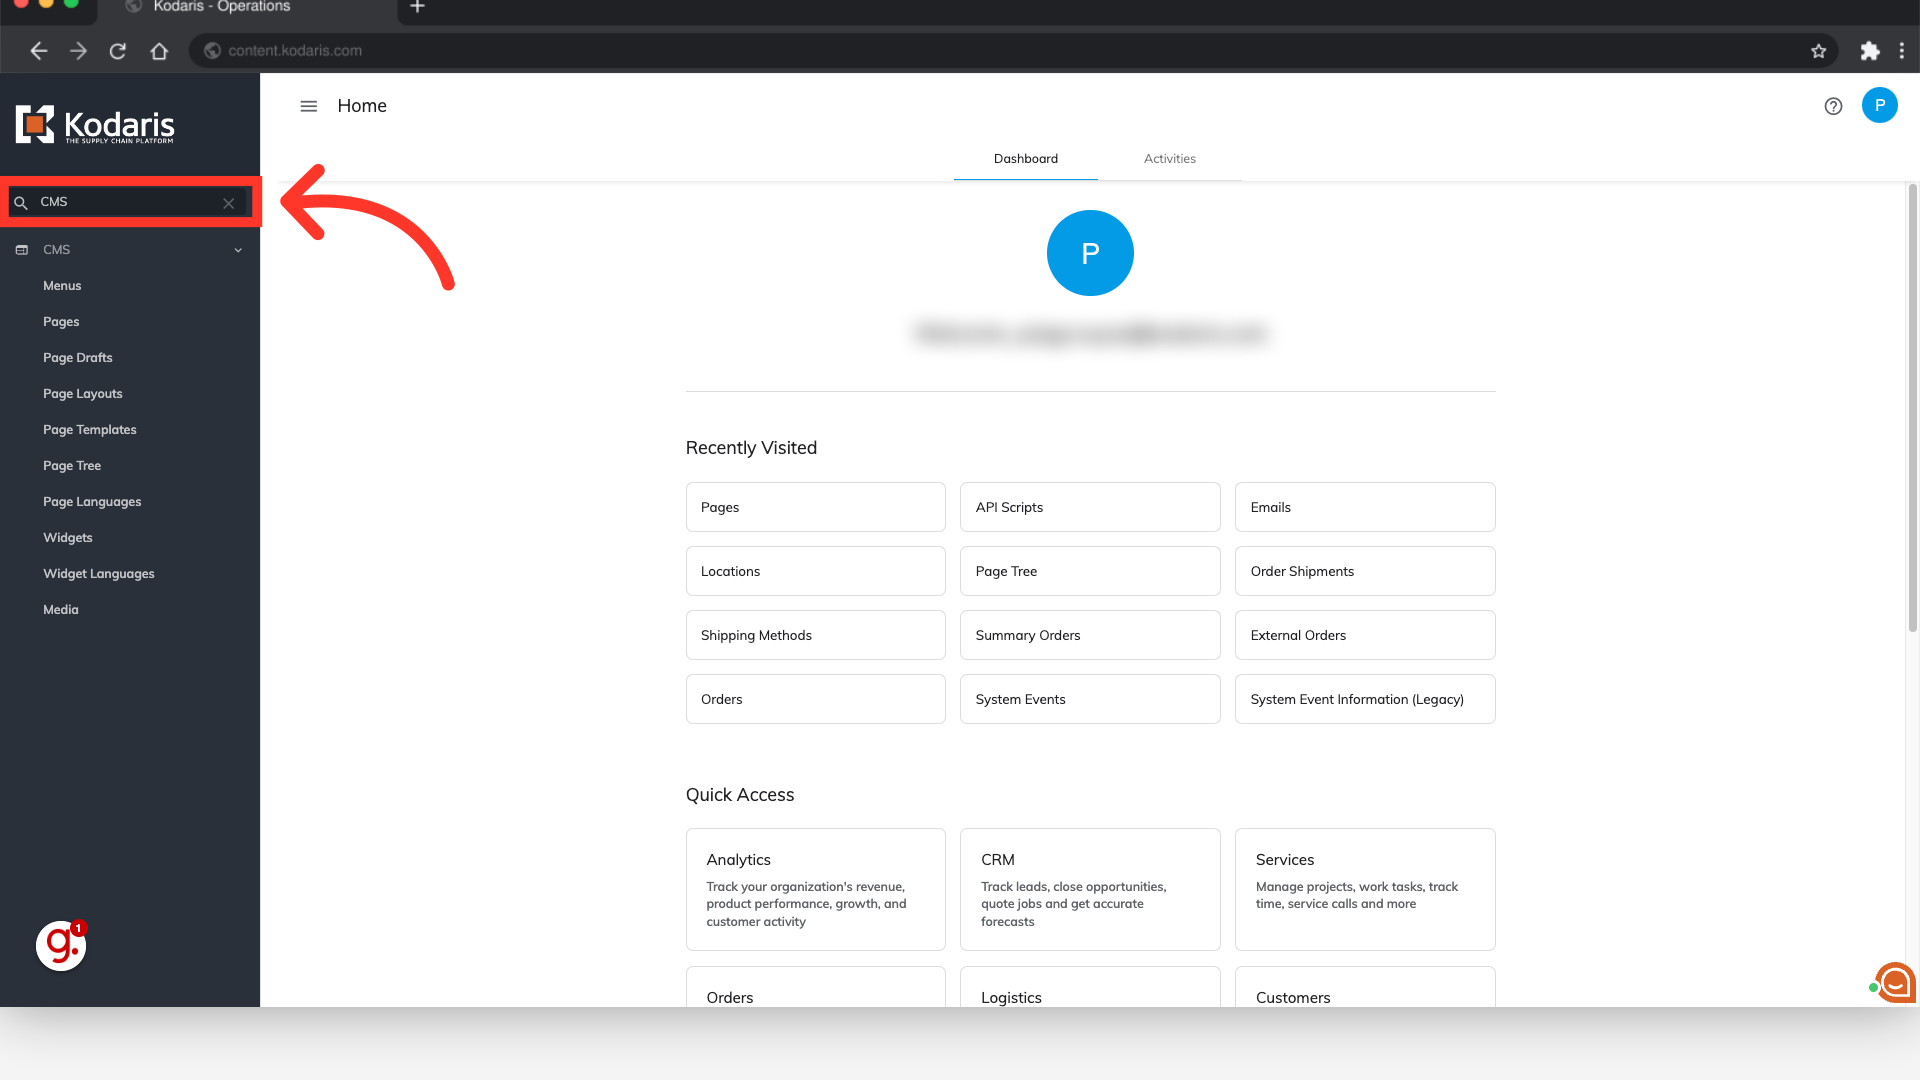
Task: Click the blue P user avatar
Action: tap(1879, 105)
